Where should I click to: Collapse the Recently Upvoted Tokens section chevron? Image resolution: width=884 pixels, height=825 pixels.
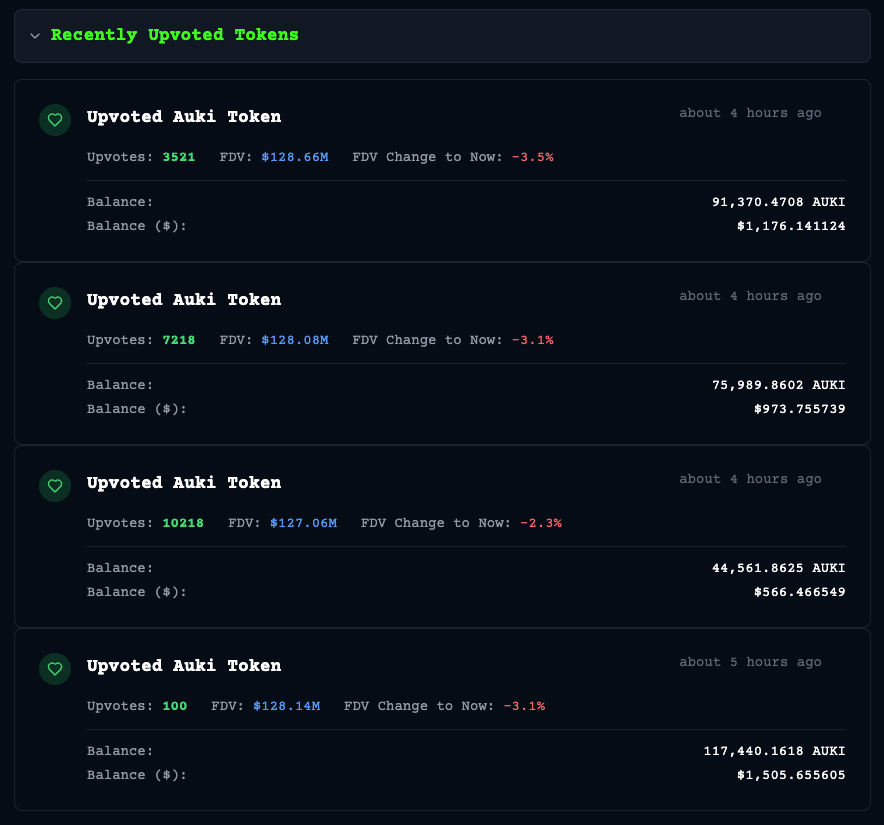coord(35,36)
